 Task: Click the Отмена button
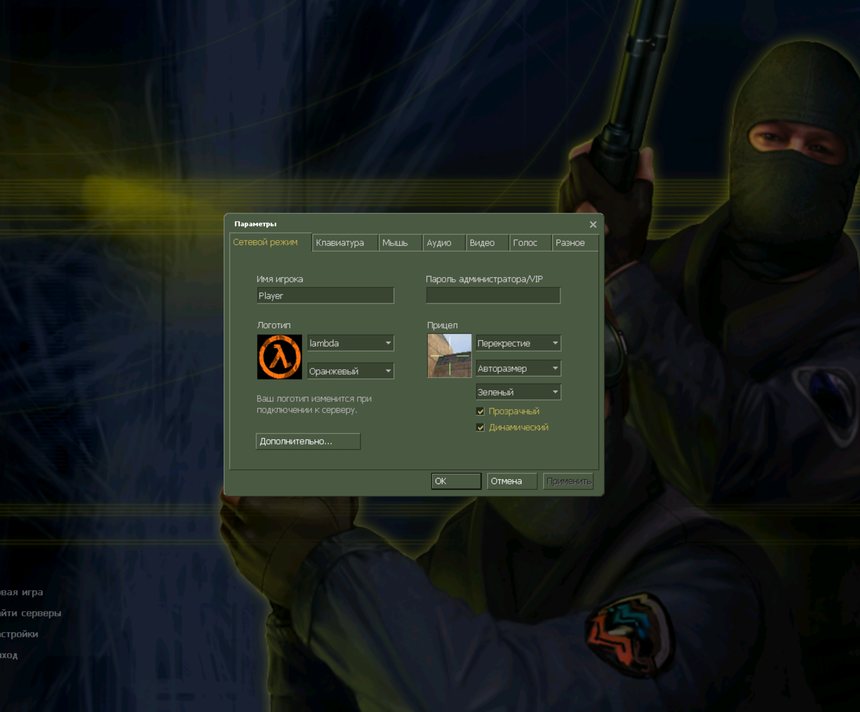click(512, 481)
